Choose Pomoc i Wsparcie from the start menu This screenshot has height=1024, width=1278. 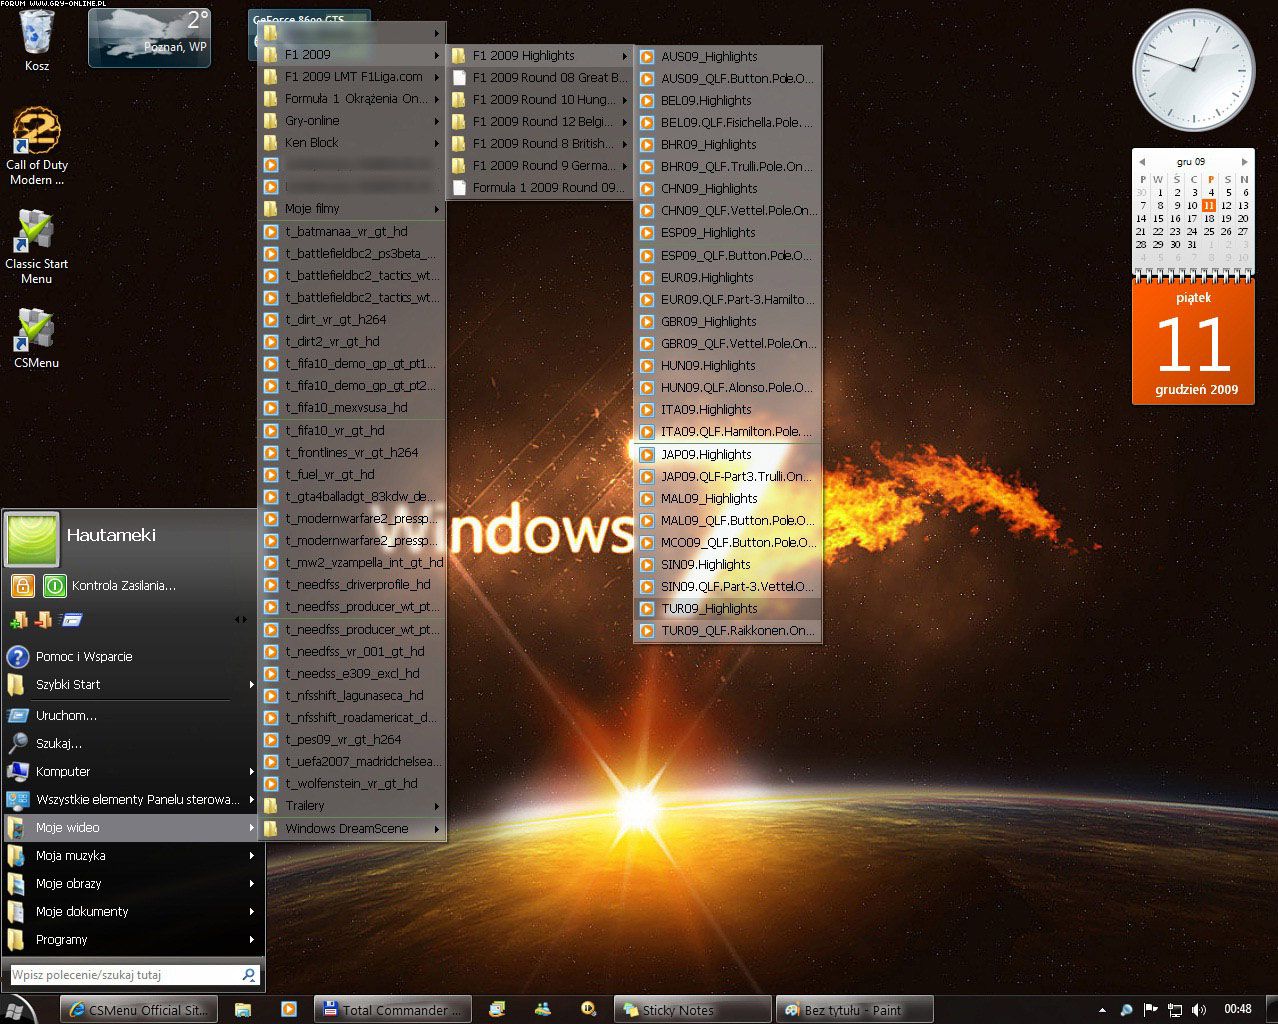(84, 657)
